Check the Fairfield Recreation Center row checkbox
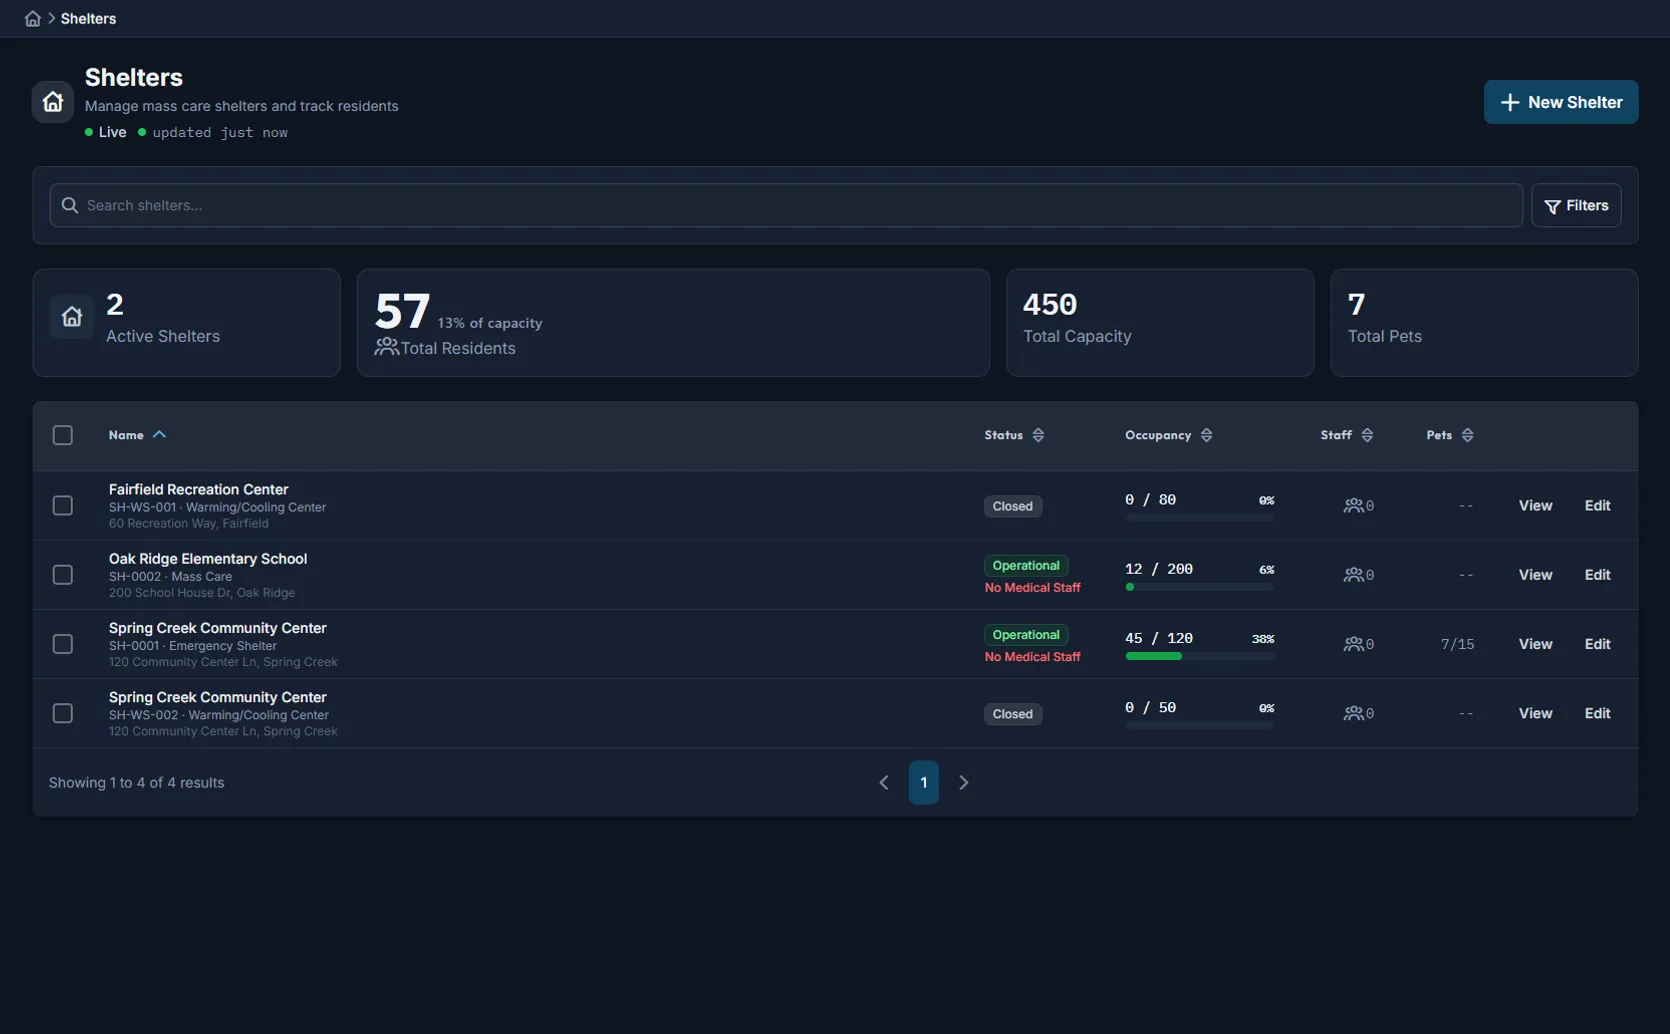1670x1034 pixels. (x=63, y=506)
